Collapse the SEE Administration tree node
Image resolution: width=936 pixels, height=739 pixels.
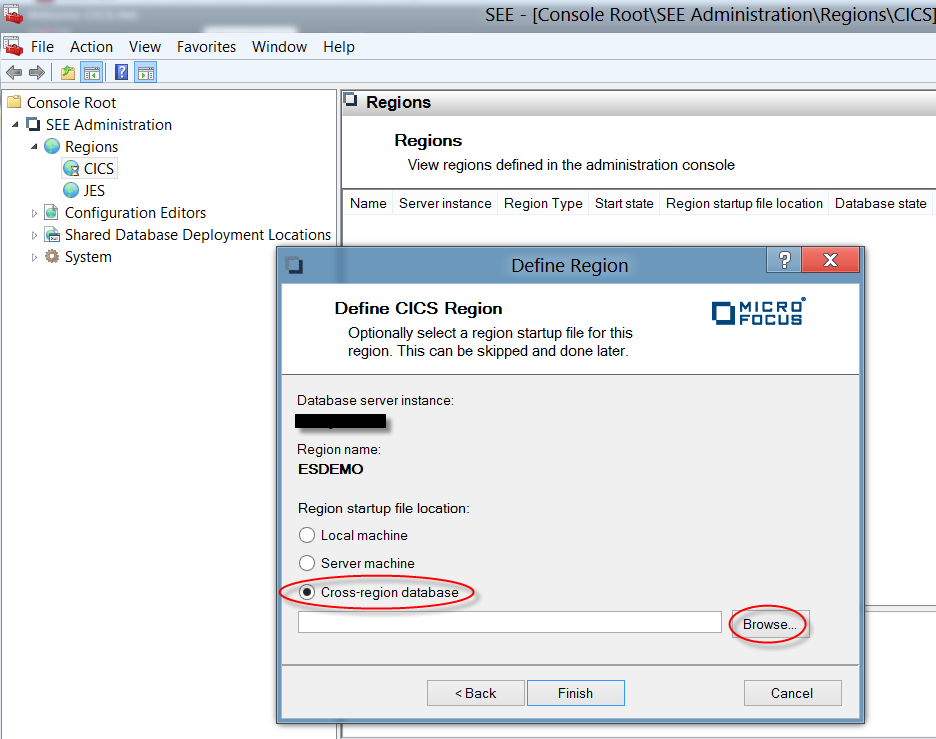15,124
